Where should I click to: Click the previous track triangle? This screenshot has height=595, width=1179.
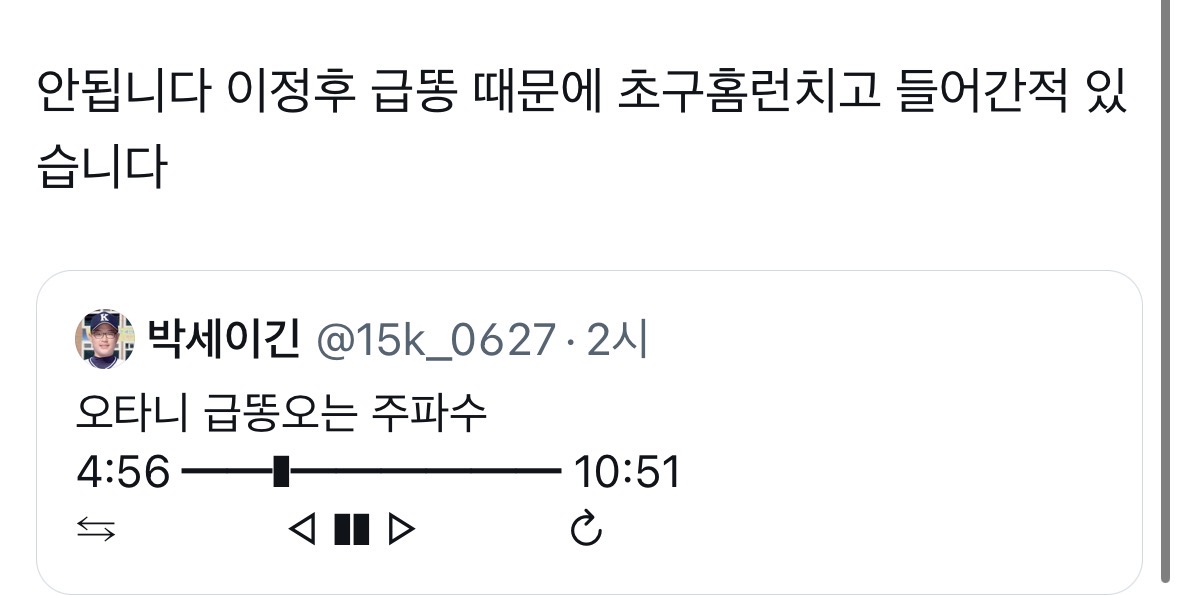[302, 529]
